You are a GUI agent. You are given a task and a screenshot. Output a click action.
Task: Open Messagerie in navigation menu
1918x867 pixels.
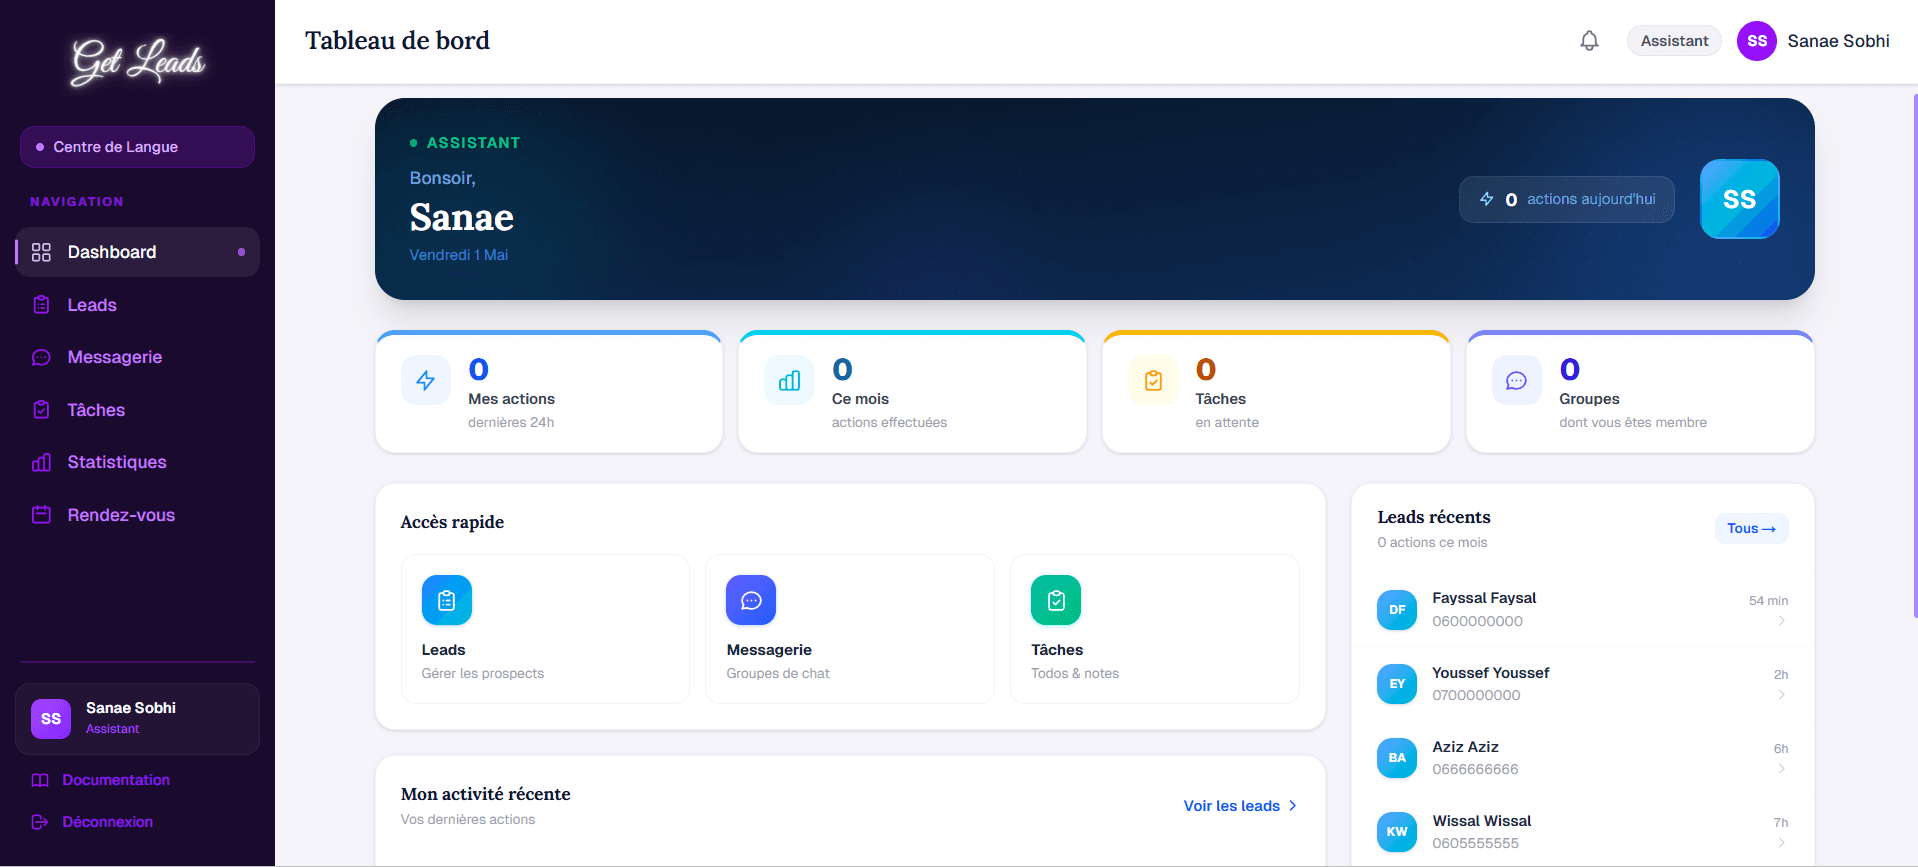(137, 357)
